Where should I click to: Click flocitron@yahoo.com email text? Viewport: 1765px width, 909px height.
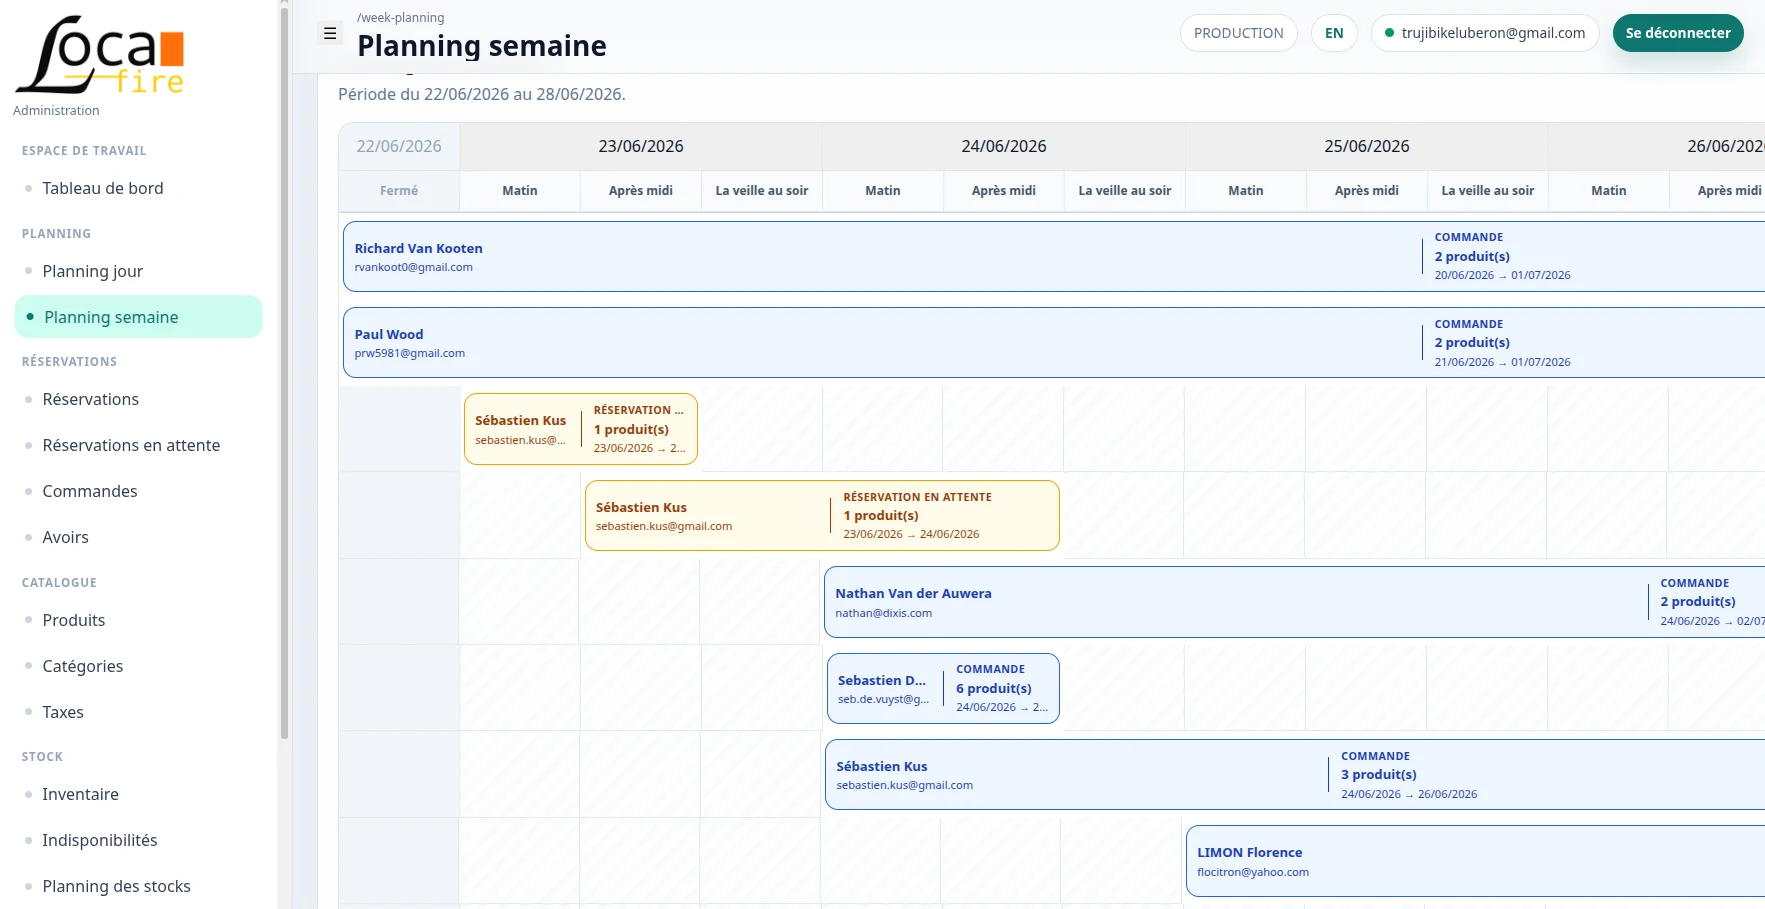click(1253, 872)
